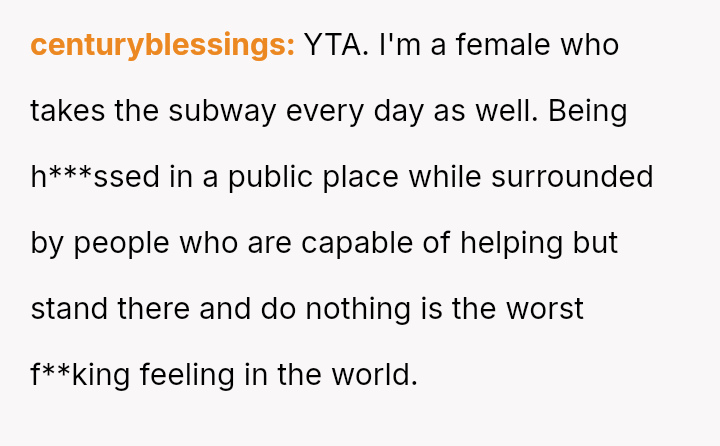Select the word "female" in first line
Image resolution: width=720 pixels, height=446 pixels.
503,45
